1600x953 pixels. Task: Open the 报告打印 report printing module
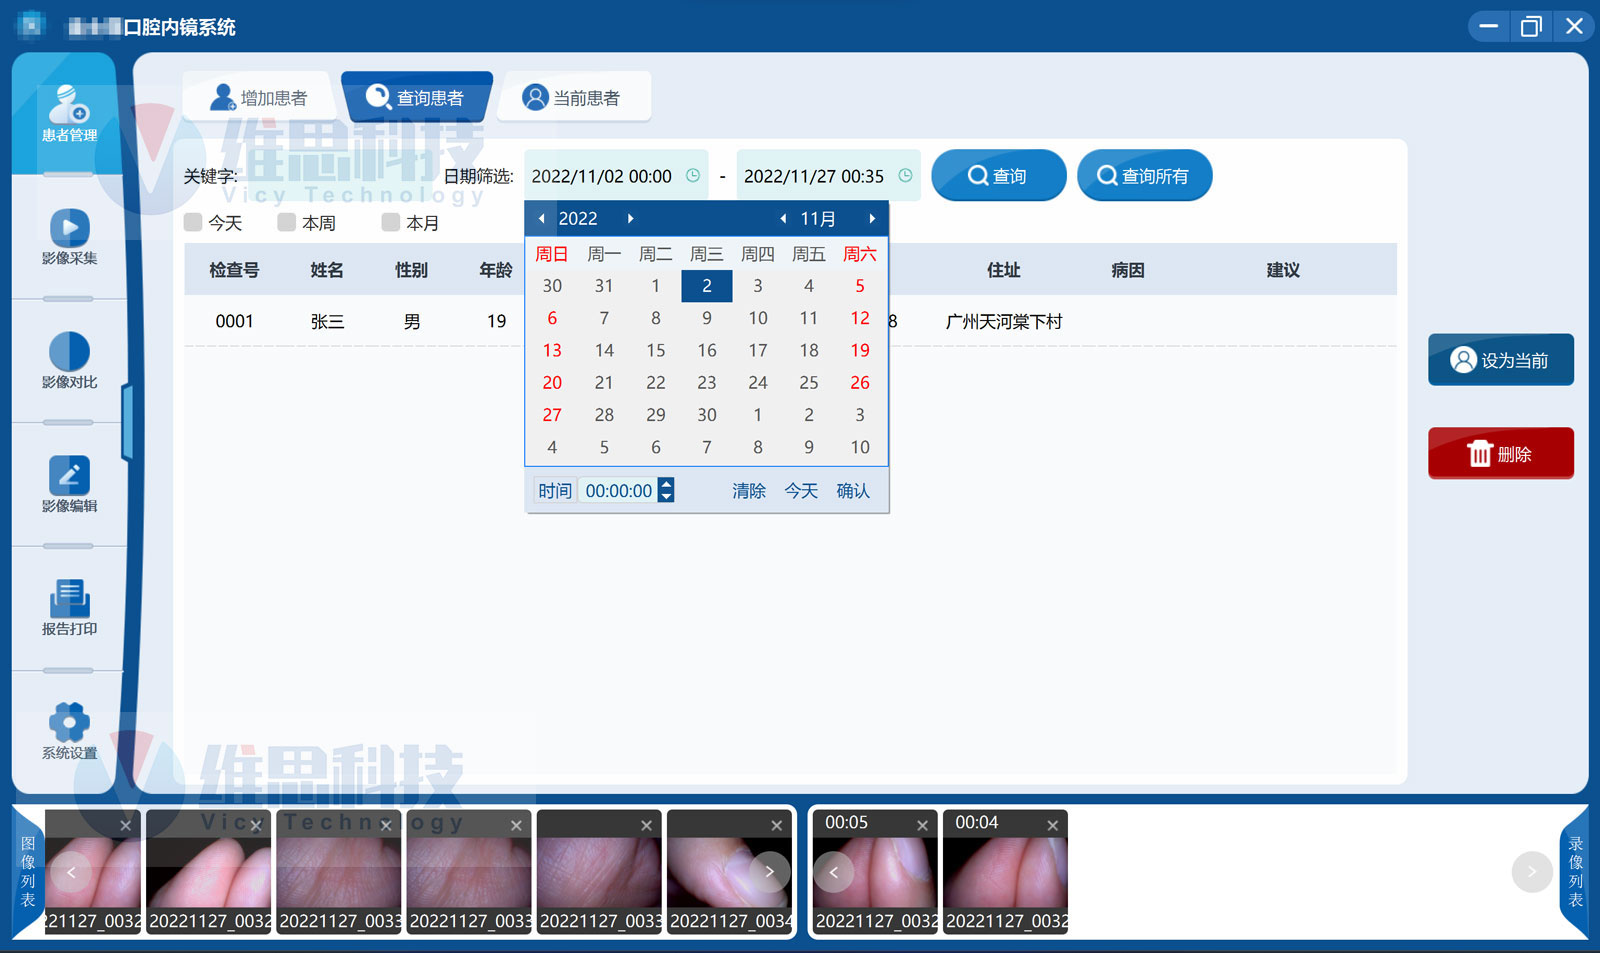pos(69,607)
